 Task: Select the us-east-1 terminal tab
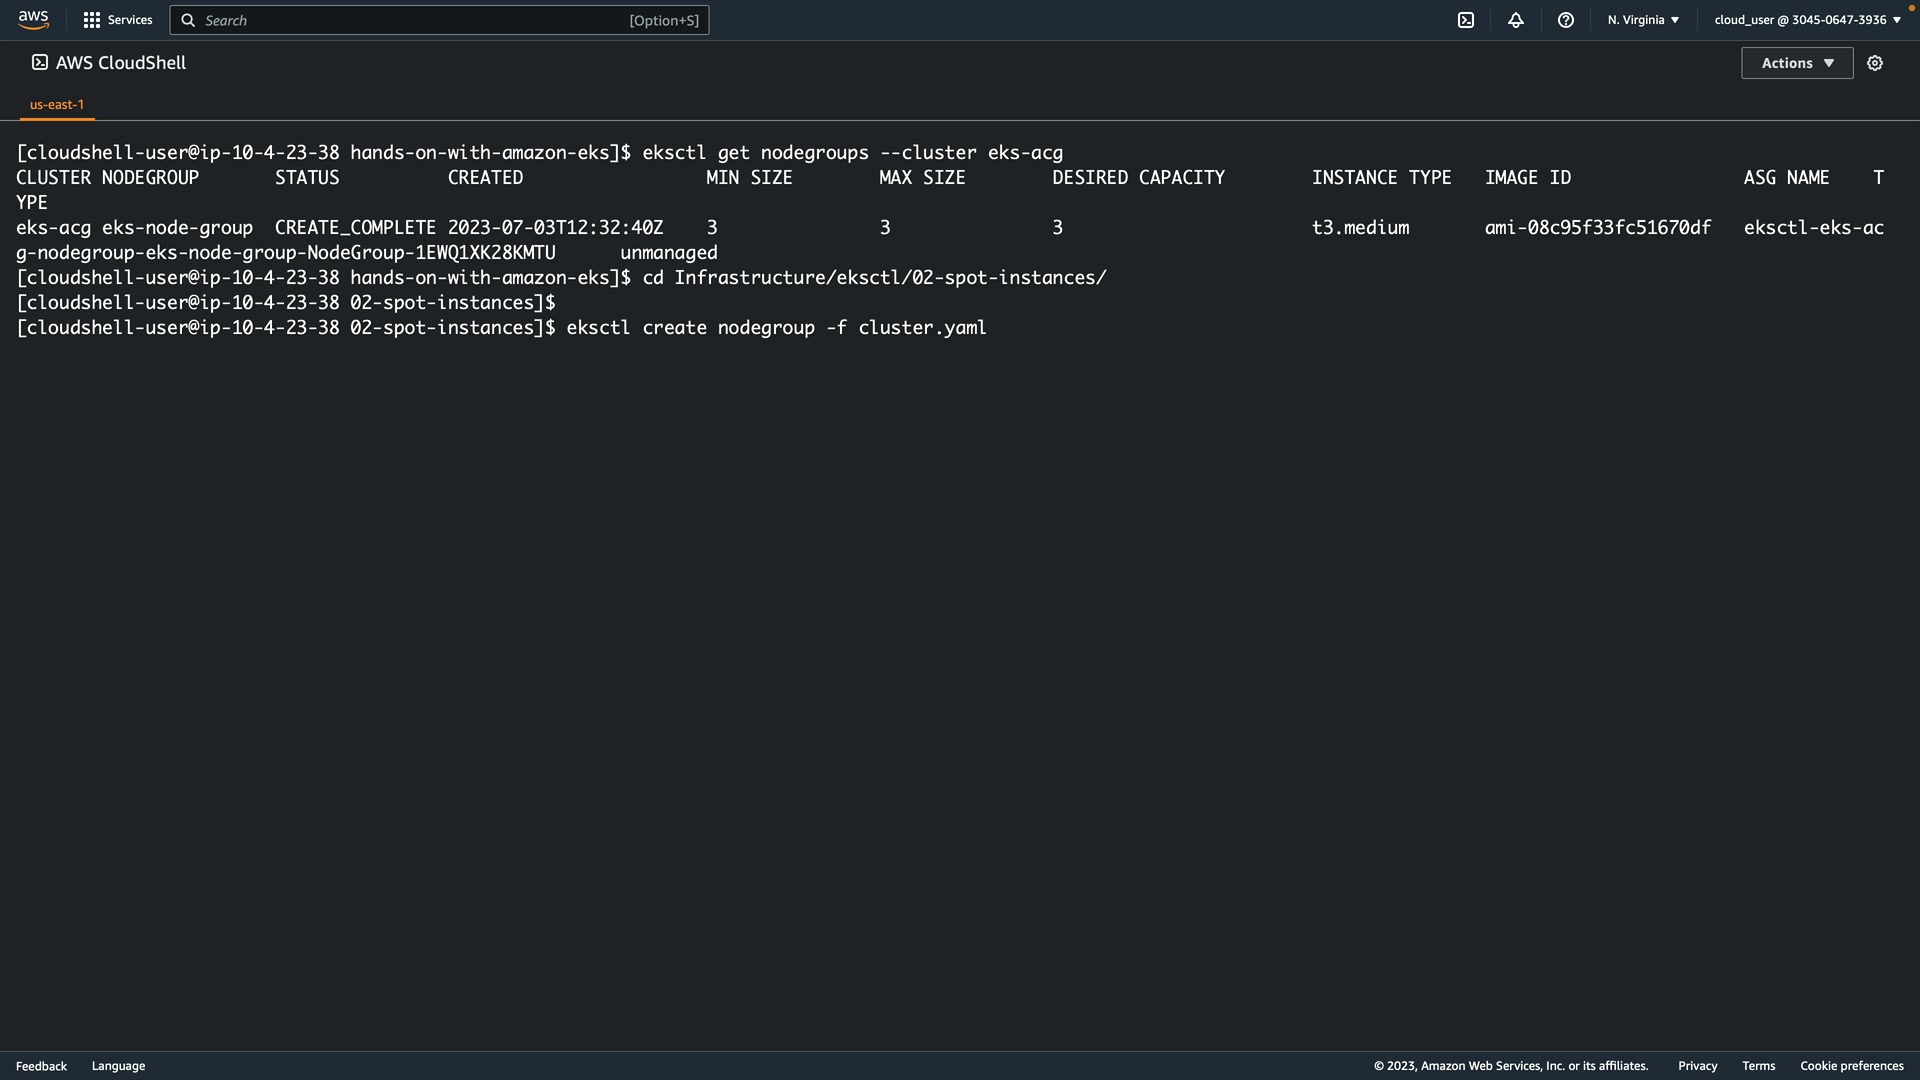coord(57,104)
